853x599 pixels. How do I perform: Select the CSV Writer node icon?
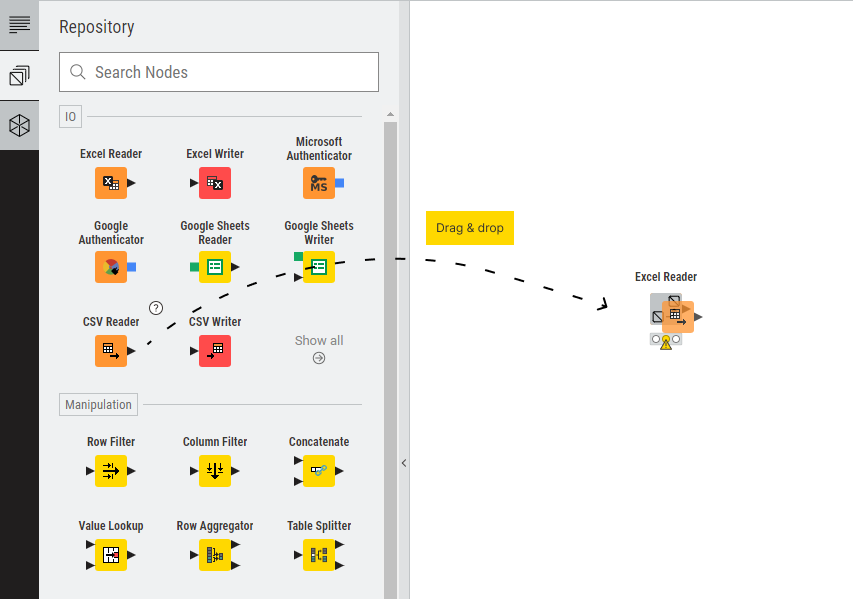click(214, 351)
